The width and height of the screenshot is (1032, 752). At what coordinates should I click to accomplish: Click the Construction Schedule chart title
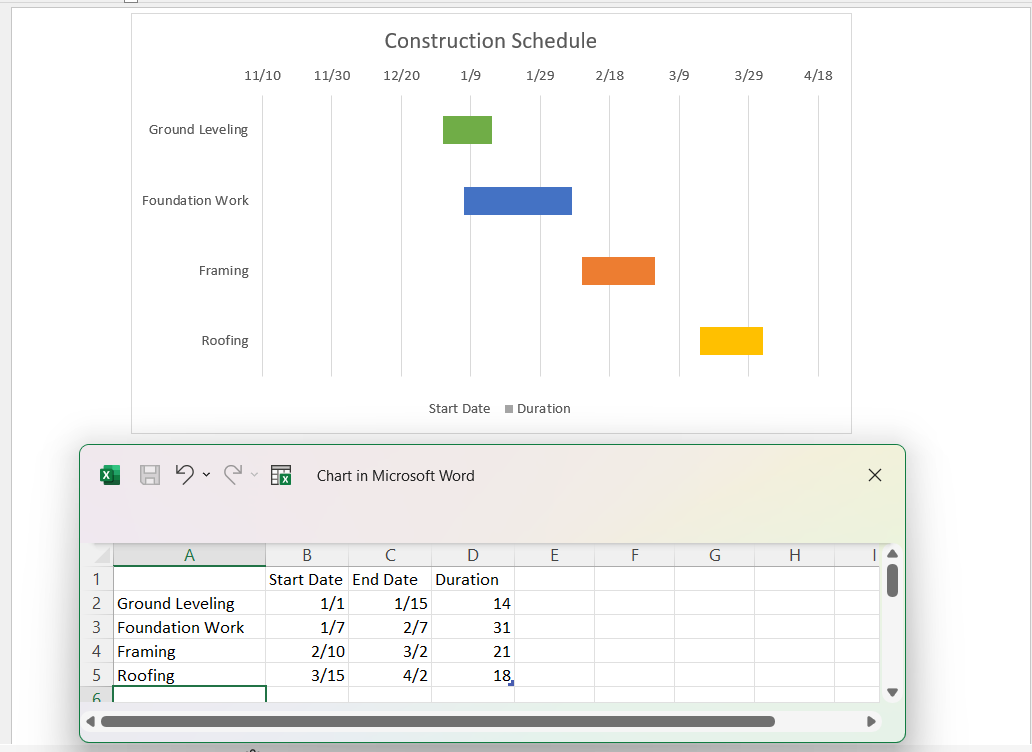pyautogui.click(x=490, y=41)
